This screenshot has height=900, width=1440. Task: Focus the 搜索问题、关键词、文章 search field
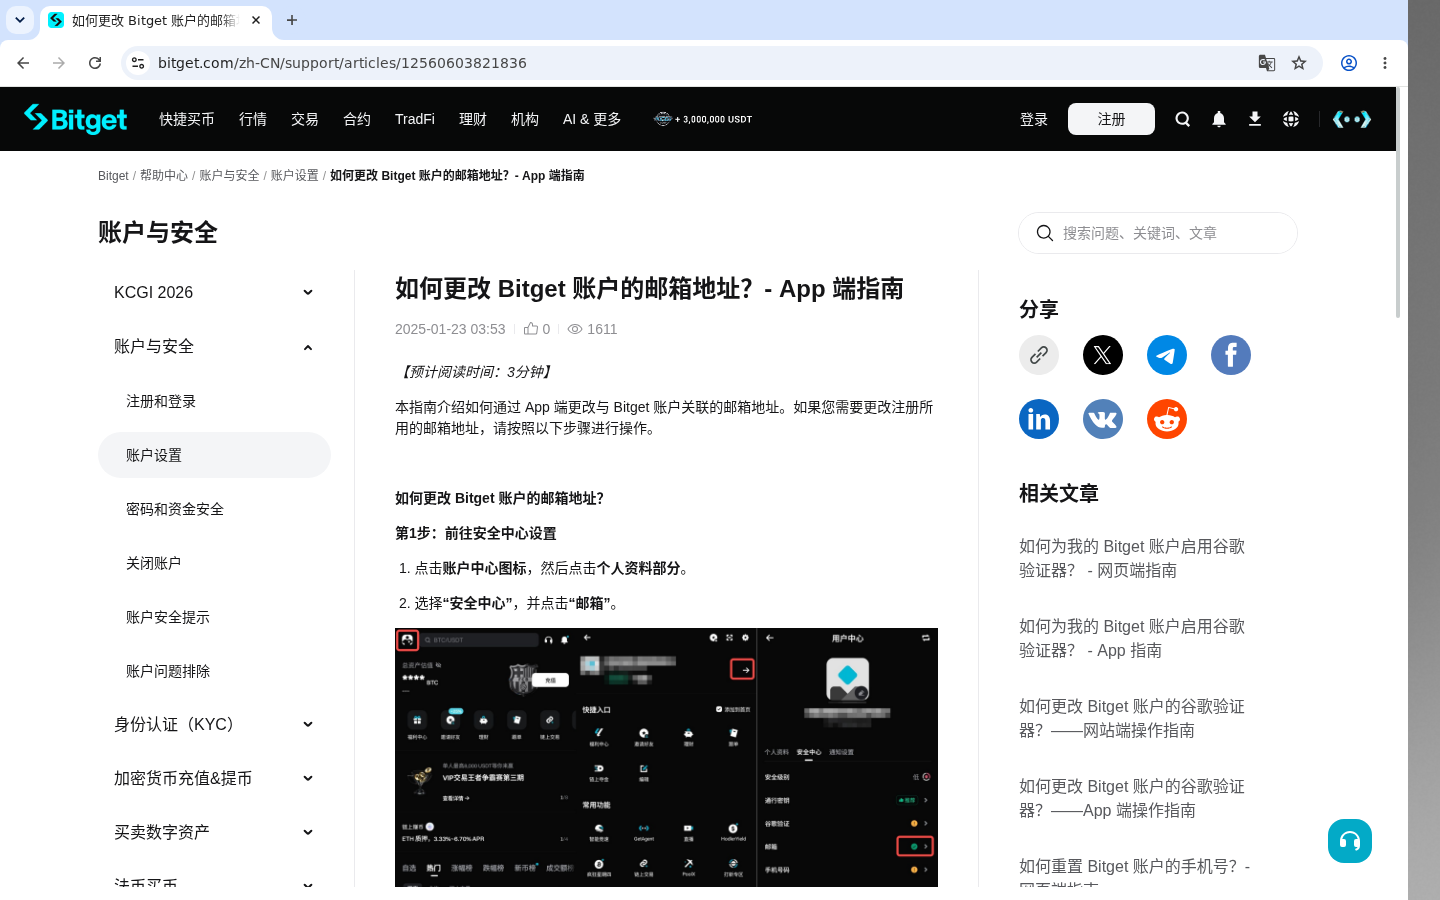pos(1158,233)
